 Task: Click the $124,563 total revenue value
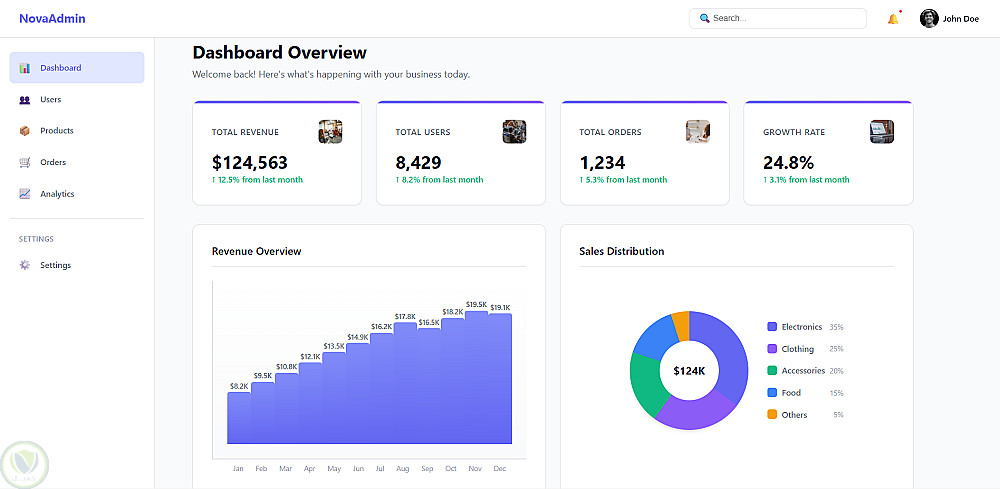click(x=249, y=163)
